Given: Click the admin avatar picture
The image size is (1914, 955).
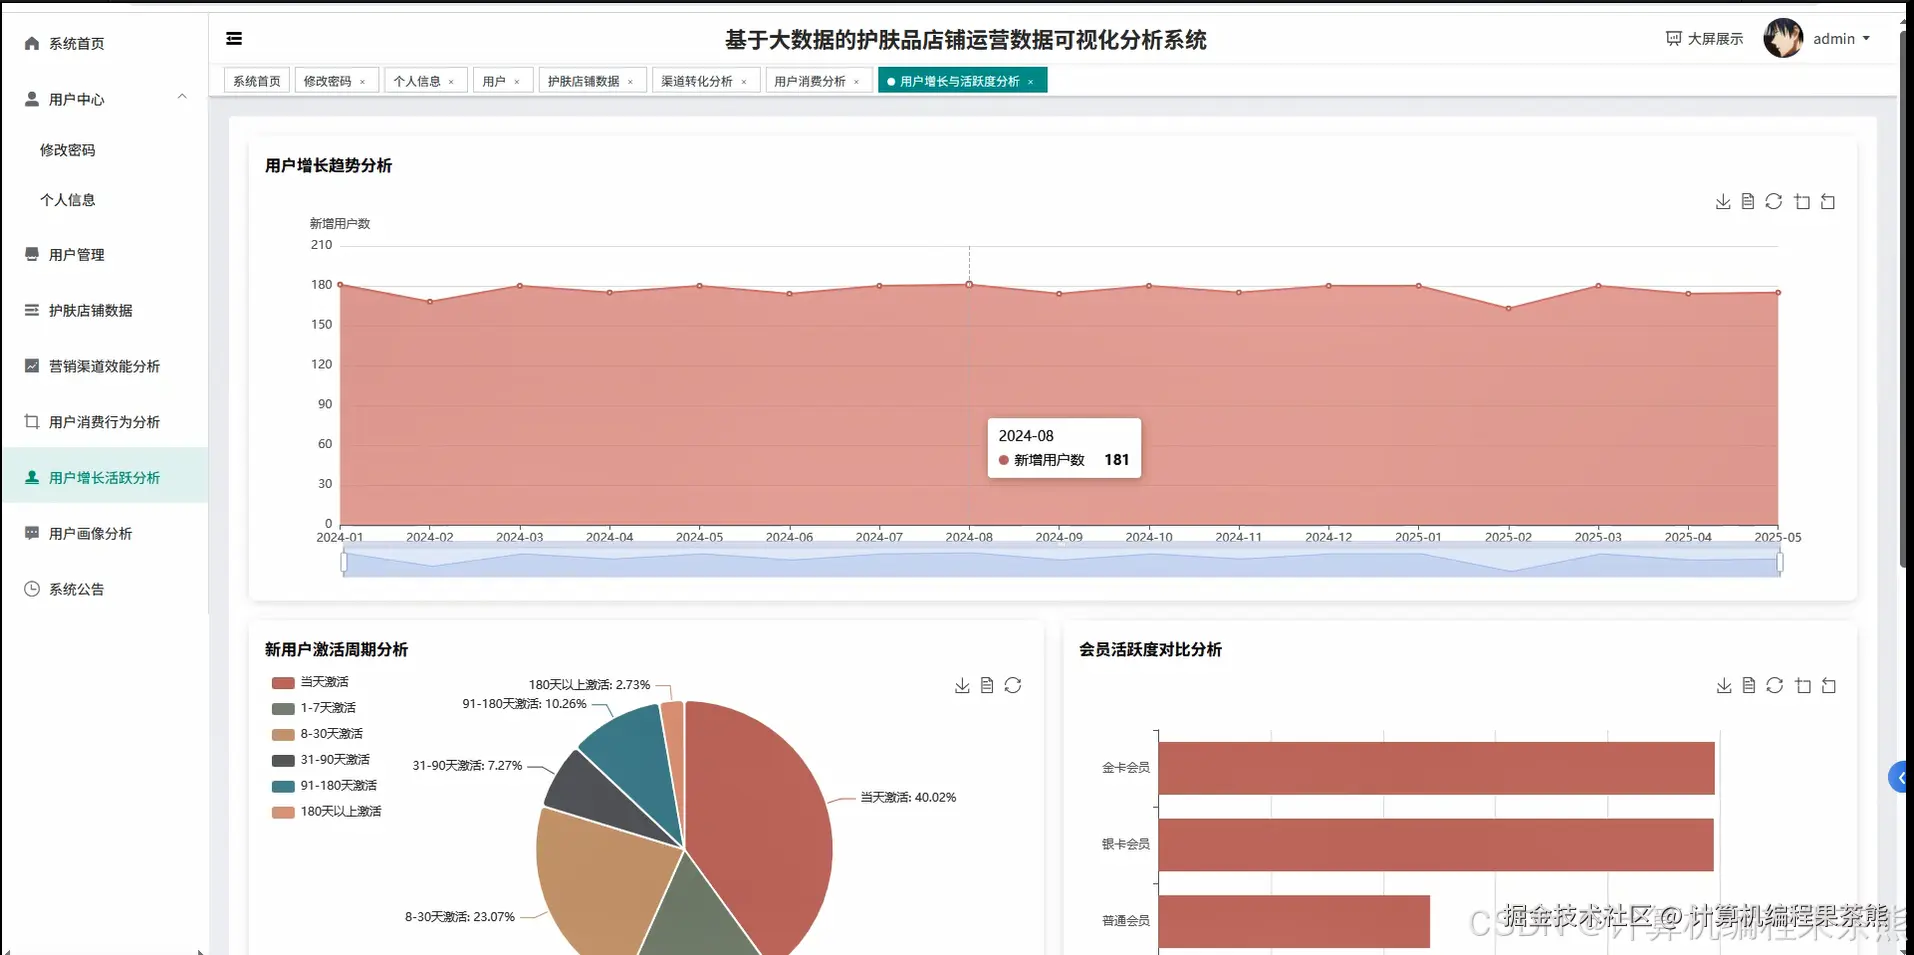Looking at the screenshot, I should [x=1783, y=38].
